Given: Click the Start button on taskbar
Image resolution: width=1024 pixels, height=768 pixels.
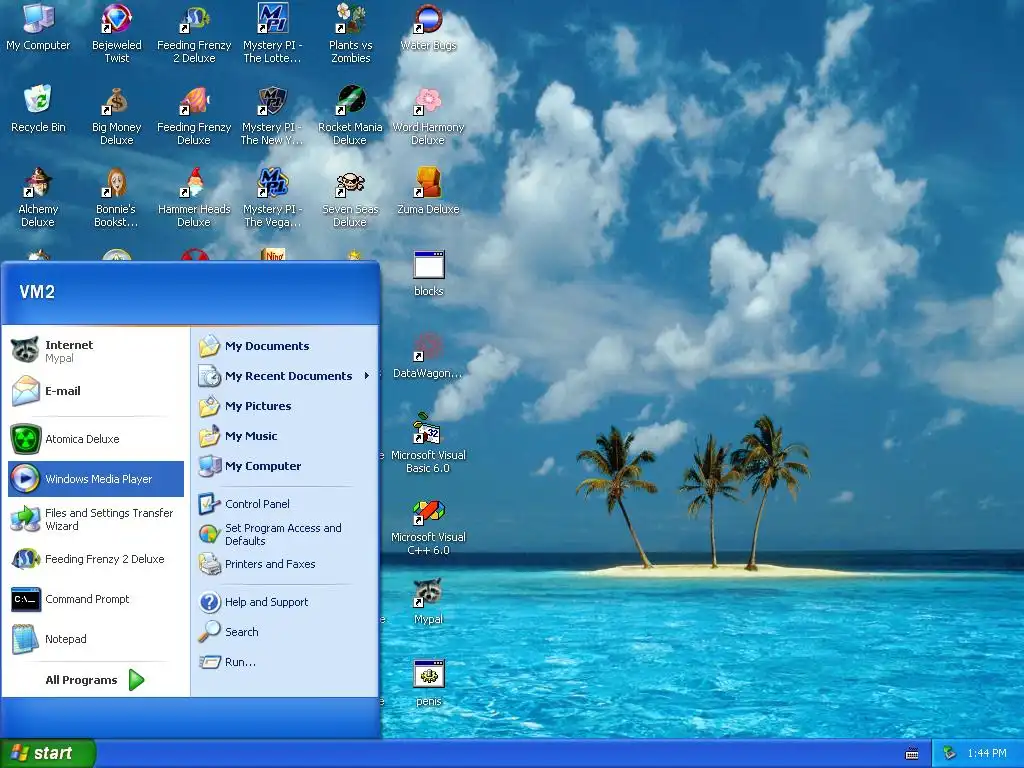Looking at the screenshot, I should point(48,754).
